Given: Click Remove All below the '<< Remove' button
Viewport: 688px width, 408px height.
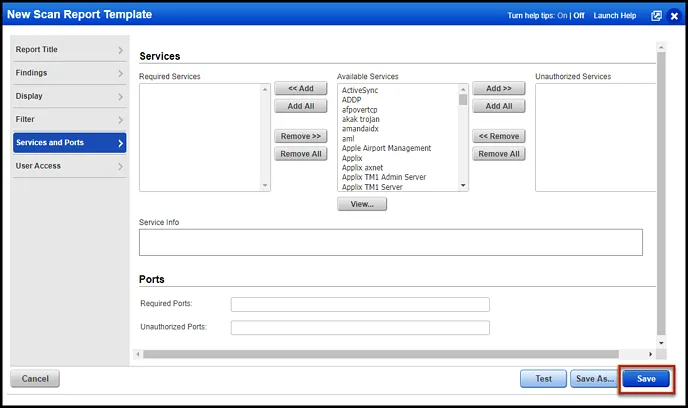Looking at the screenshot, I should coord(498,154).
